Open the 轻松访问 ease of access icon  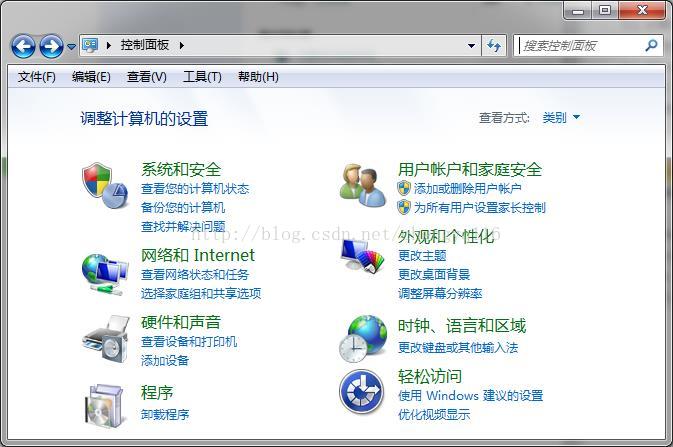tap(362, 392)
